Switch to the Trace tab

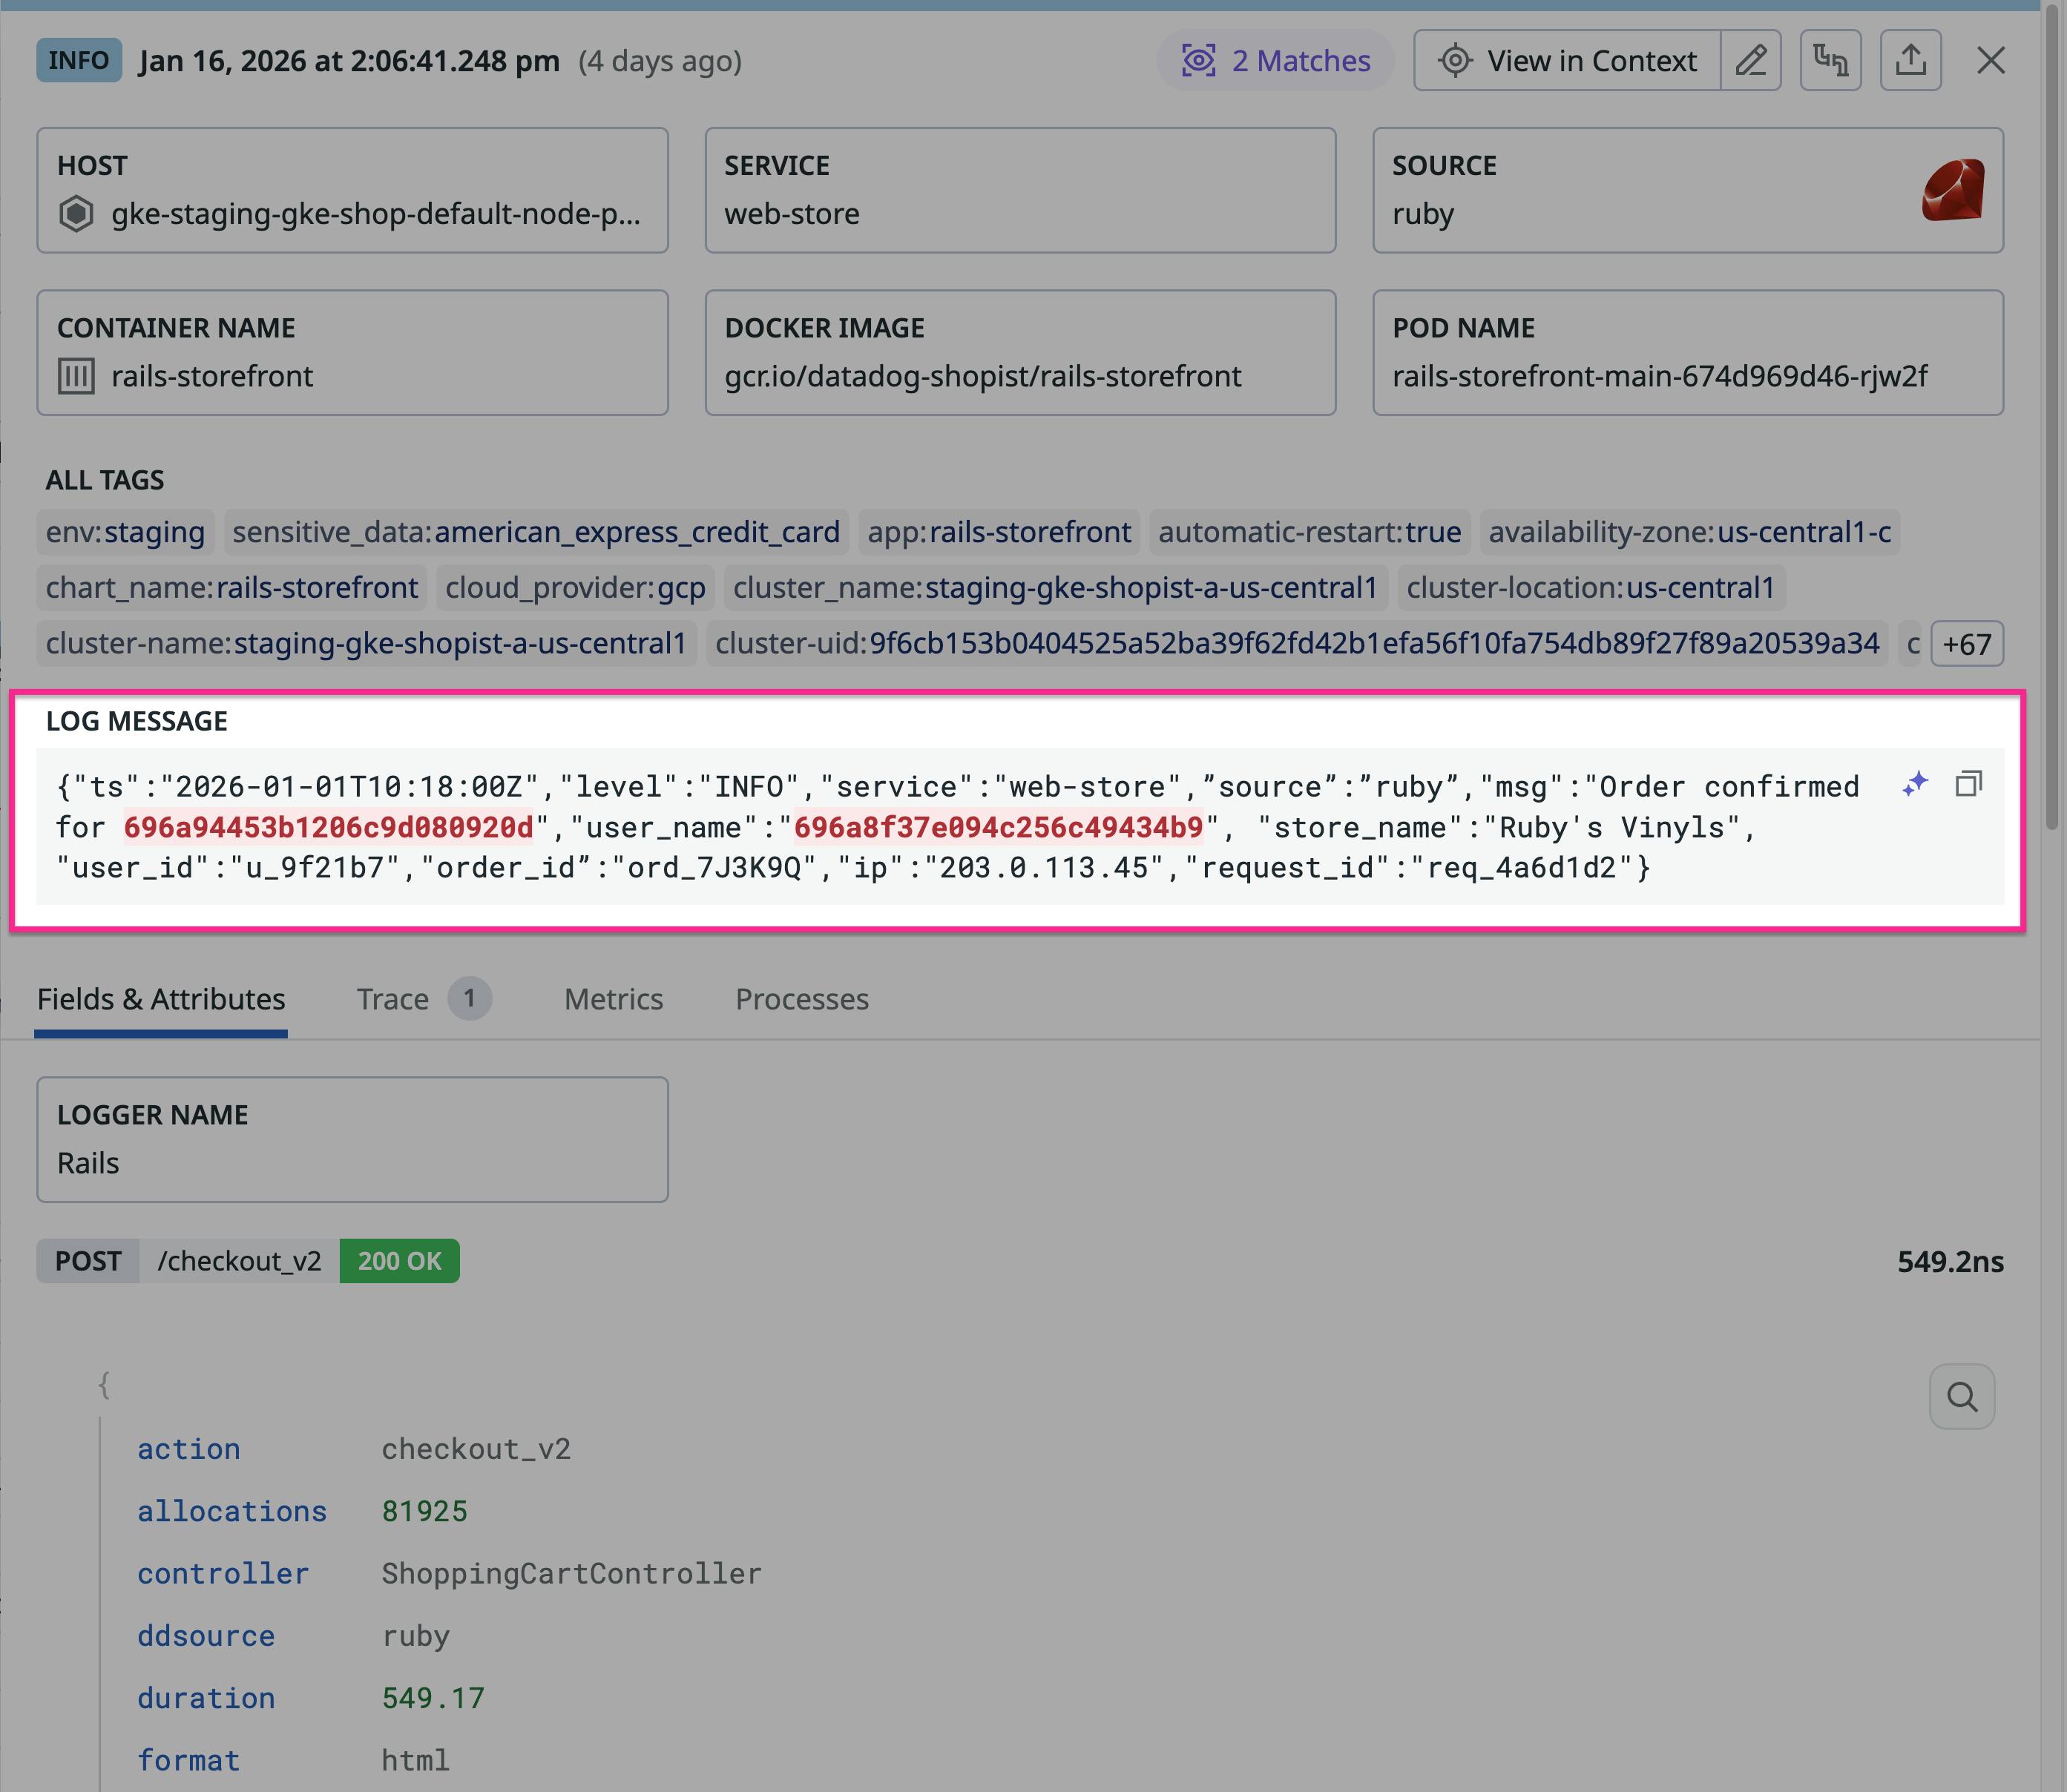coord(393,998)
